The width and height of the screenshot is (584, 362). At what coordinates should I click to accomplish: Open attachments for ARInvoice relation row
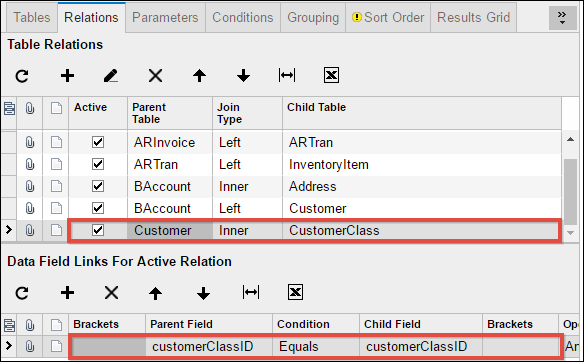[x=30, y=142]
